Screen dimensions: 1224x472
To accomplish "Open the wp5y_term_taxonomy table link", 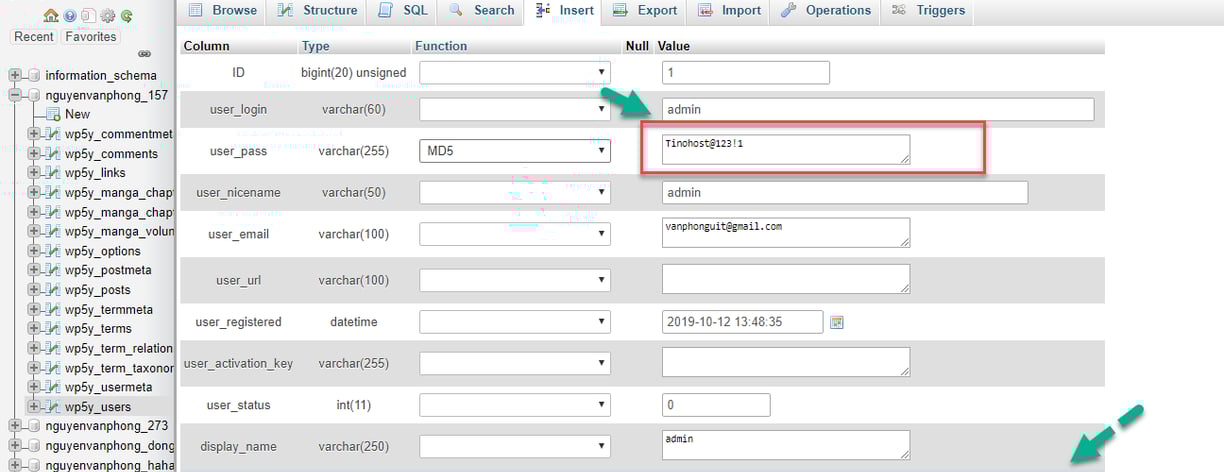I will (119, 368).
